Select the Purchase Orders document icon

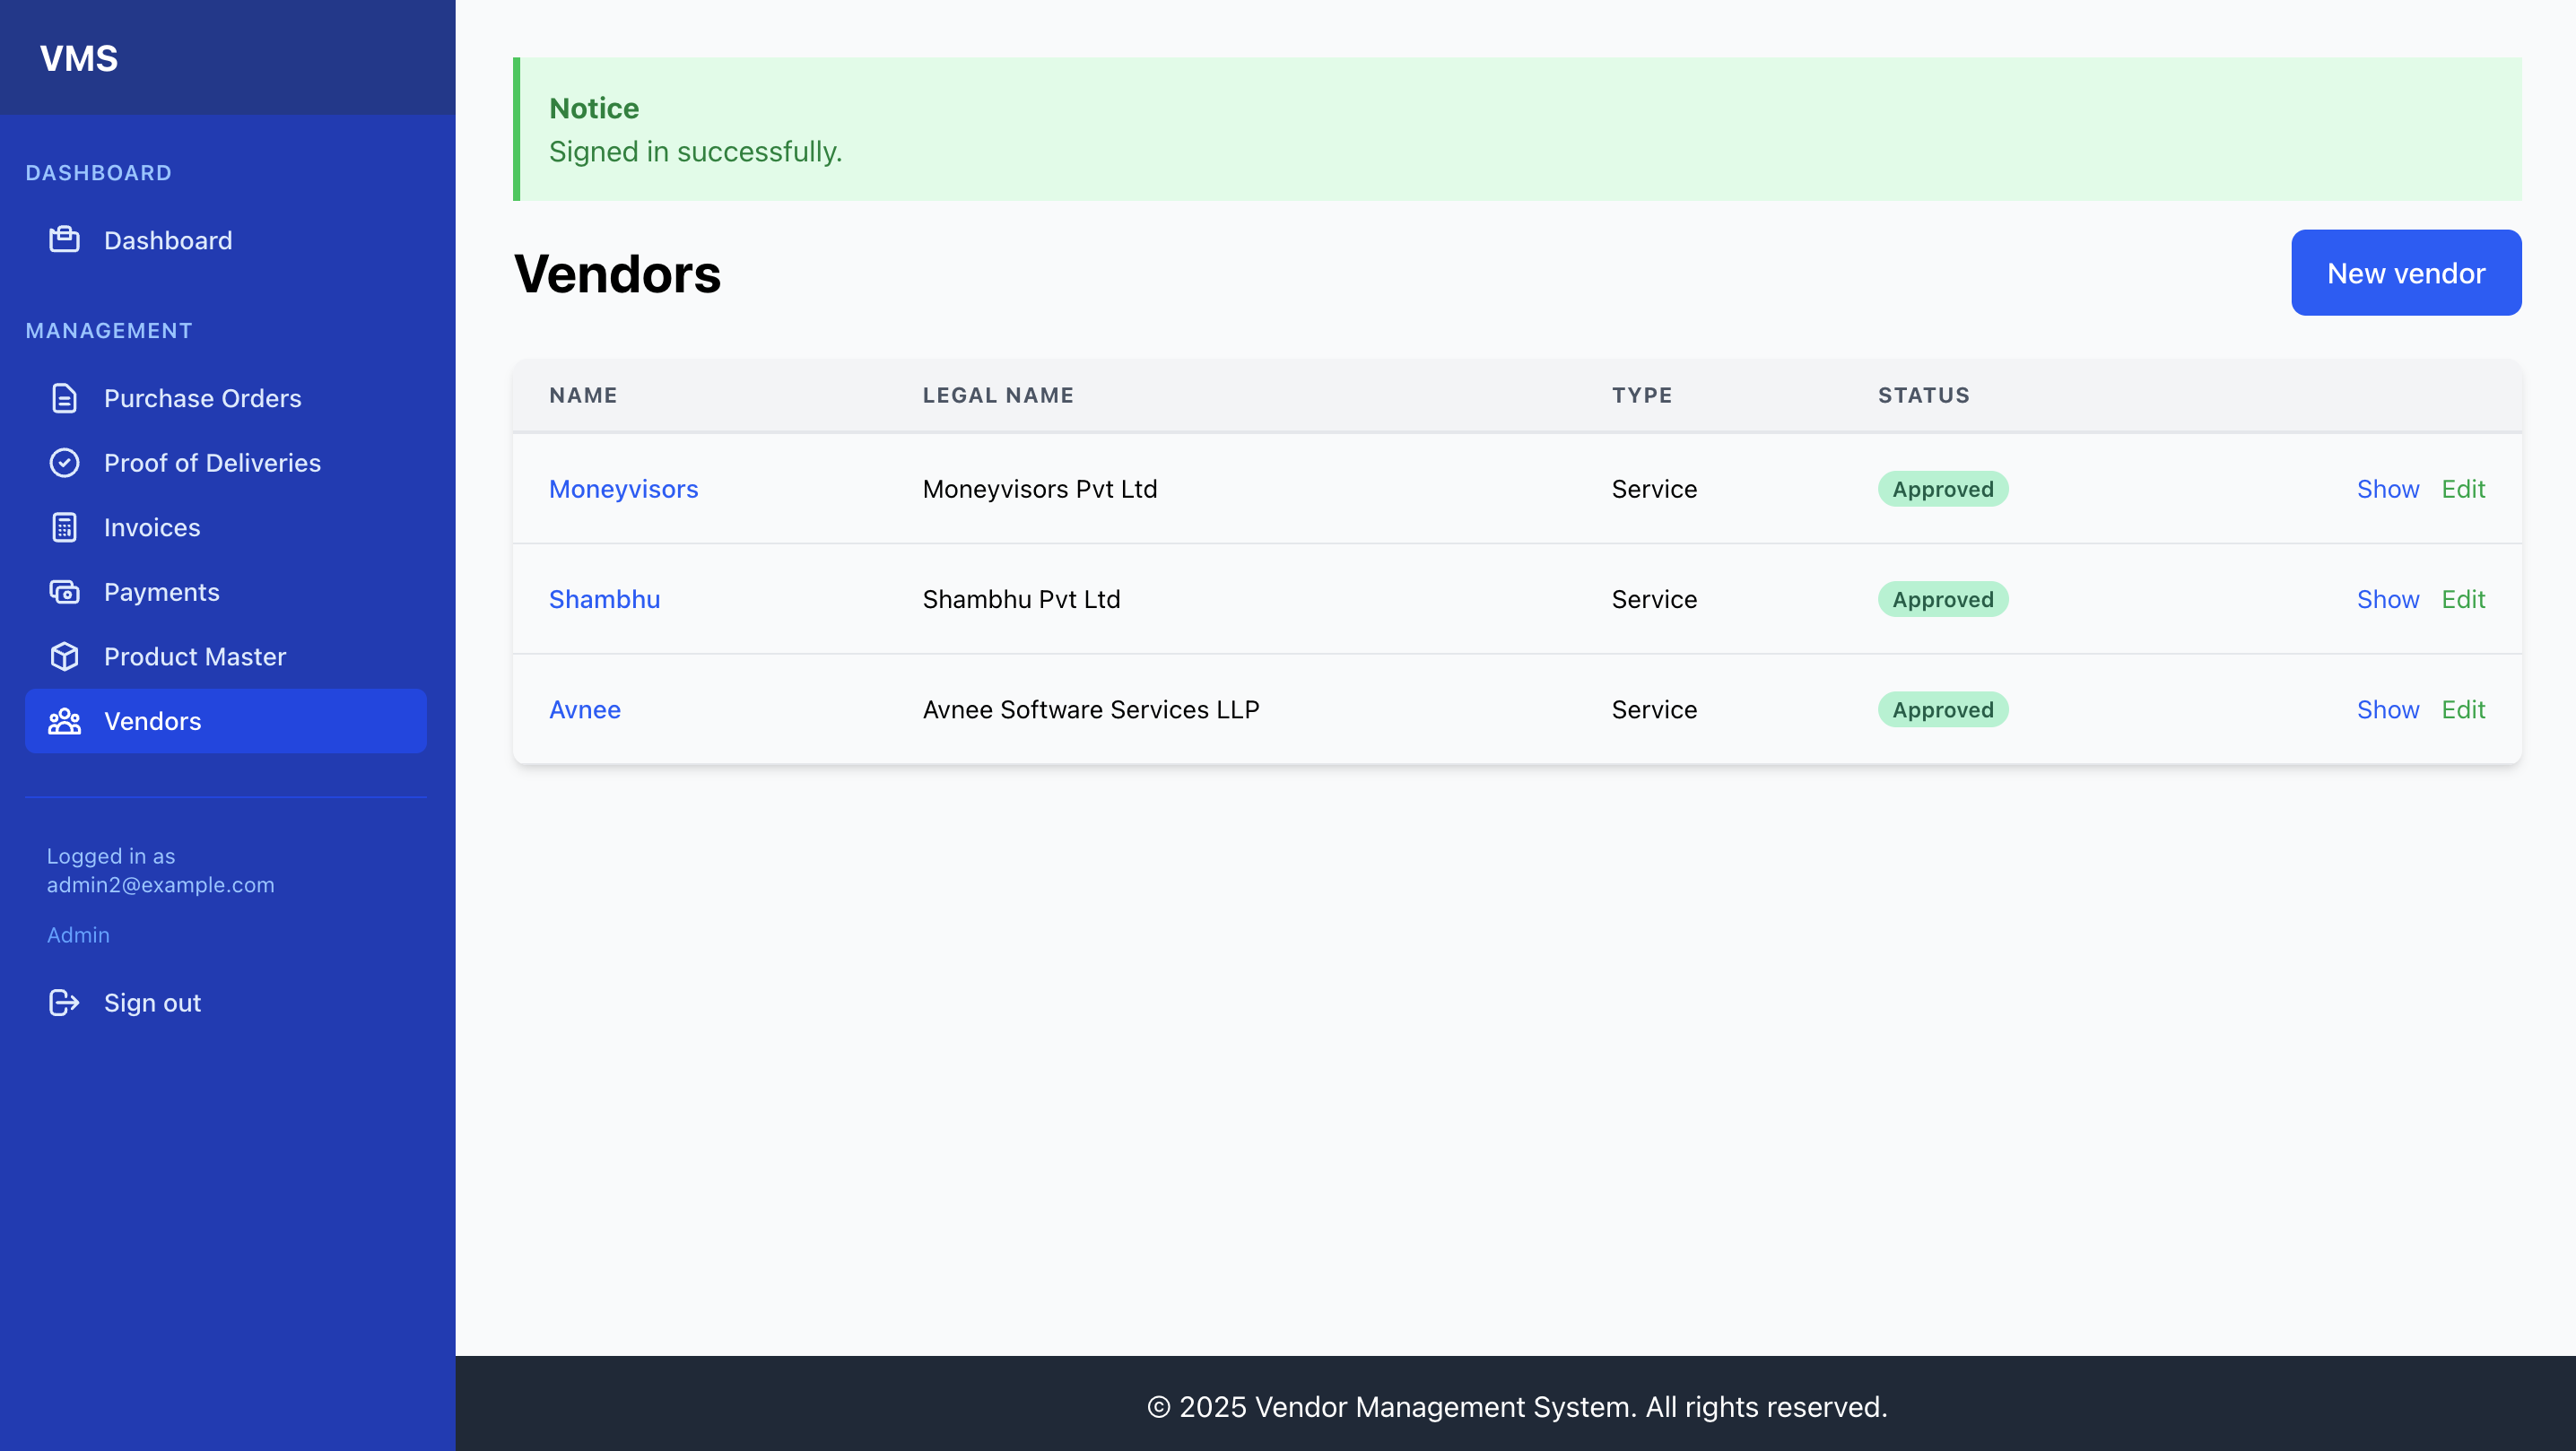coord(64,397)
